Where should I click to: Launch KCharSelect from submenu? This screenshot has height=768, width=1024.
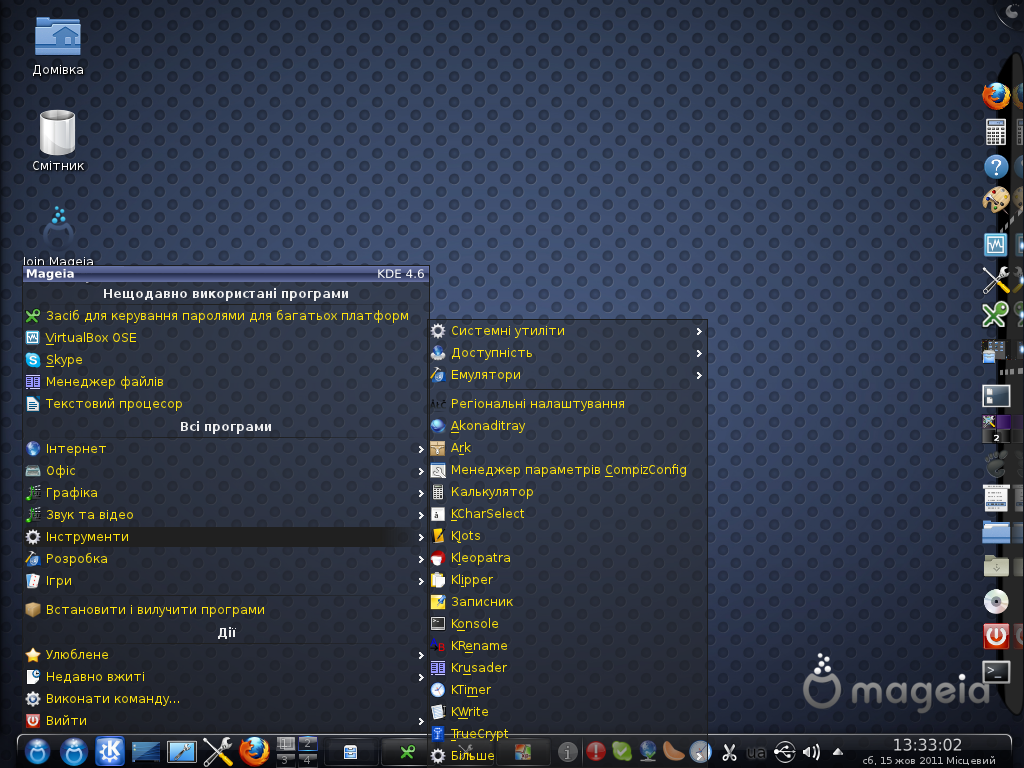(x=568, y=514)
